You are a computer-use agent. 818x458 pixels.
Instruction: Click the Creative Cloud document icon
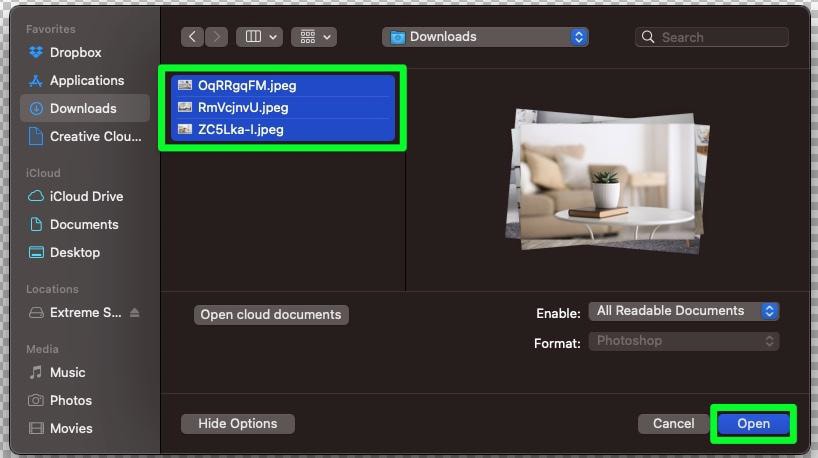(36, 136)
